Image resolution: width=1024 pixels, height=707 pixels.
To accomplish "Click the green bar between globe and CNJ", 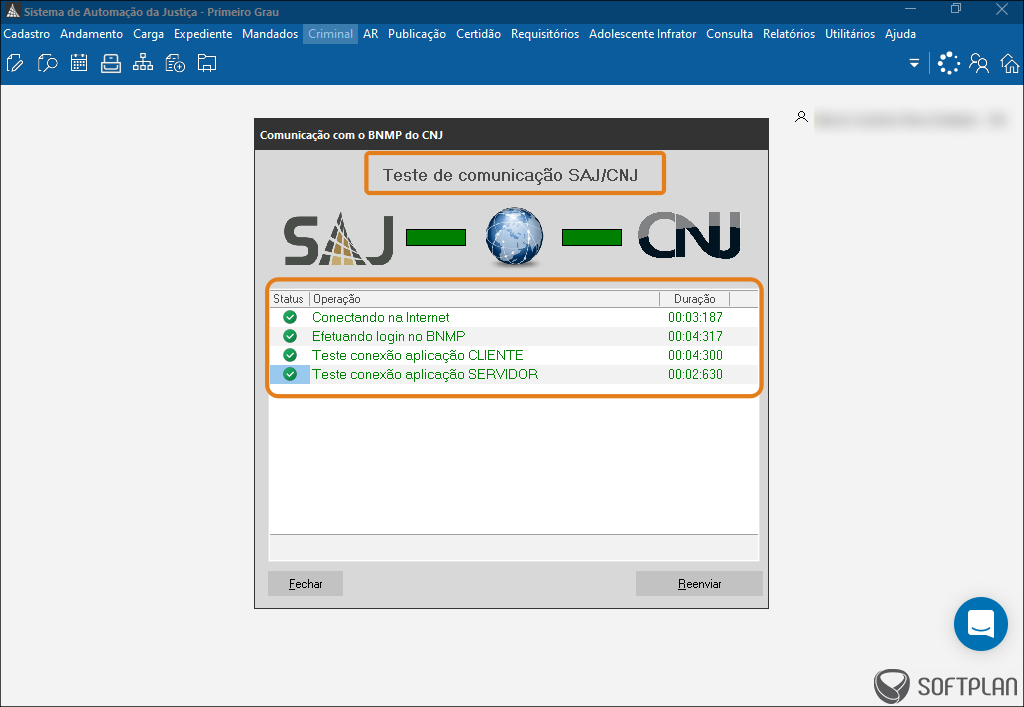I will 592,238.
